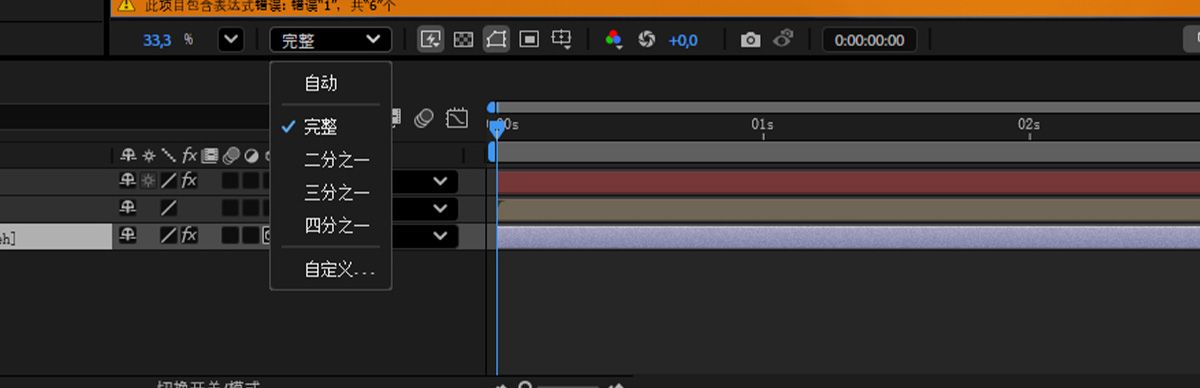This screenshot has width=1200, height=388.
Task: Select the tan layer bar in timeline
Action: (848, 209)
